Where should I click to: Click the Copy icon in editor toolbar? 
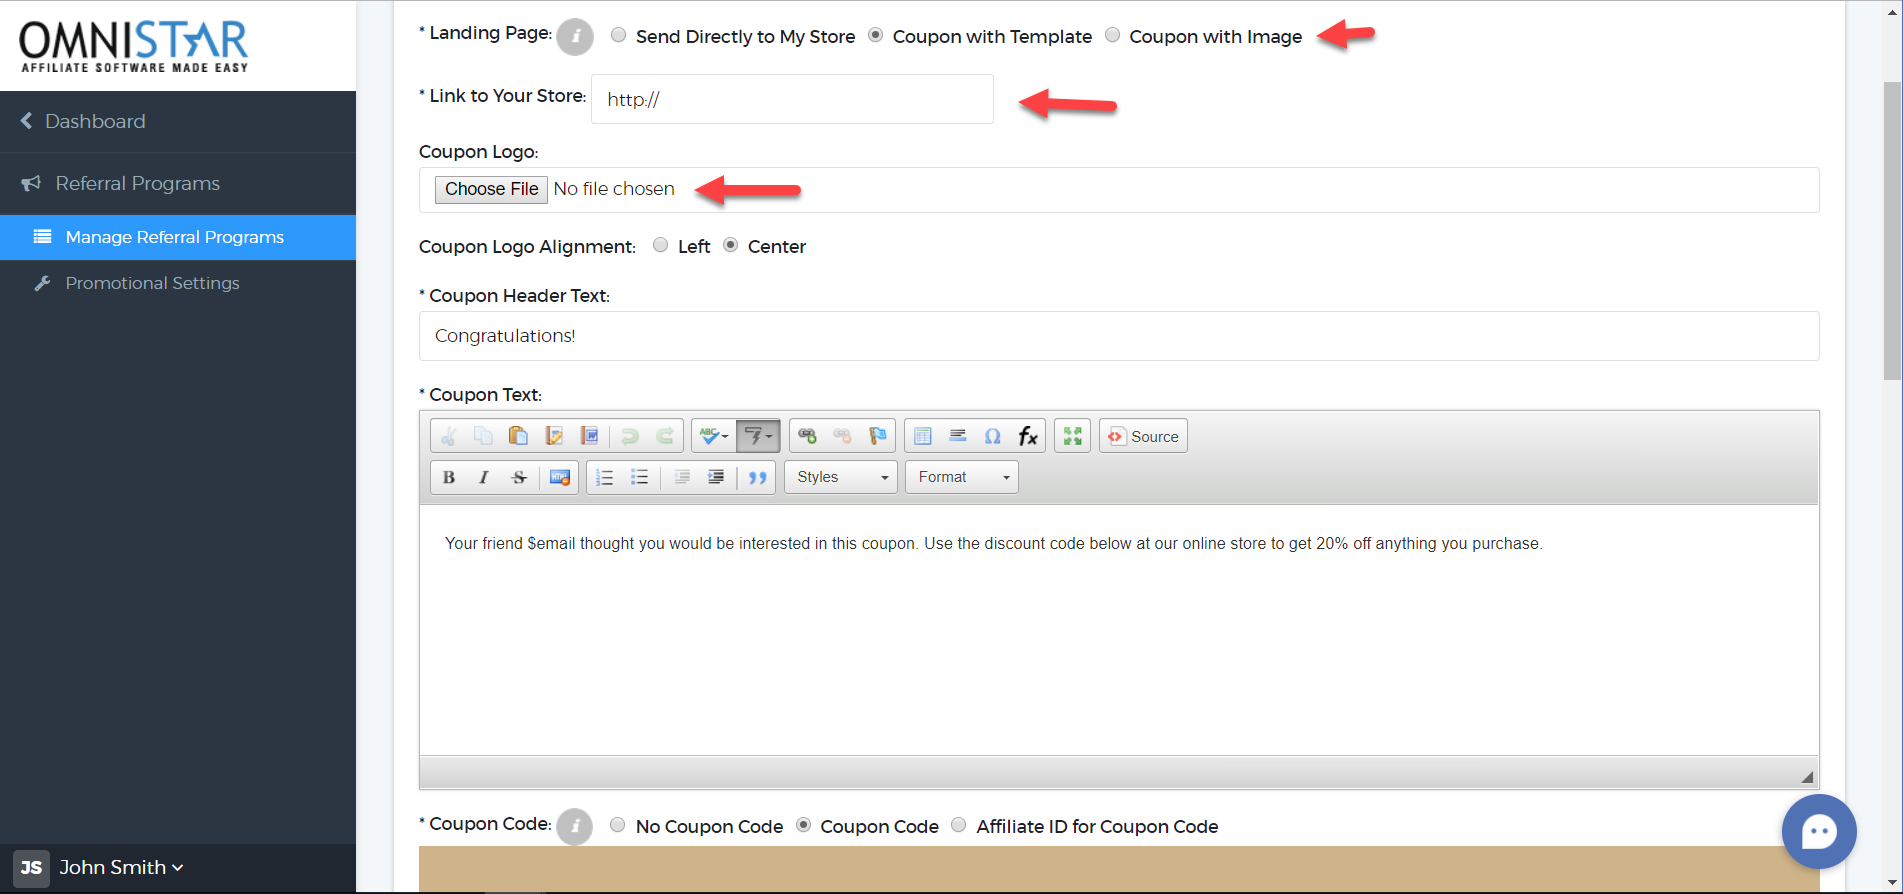483,436
